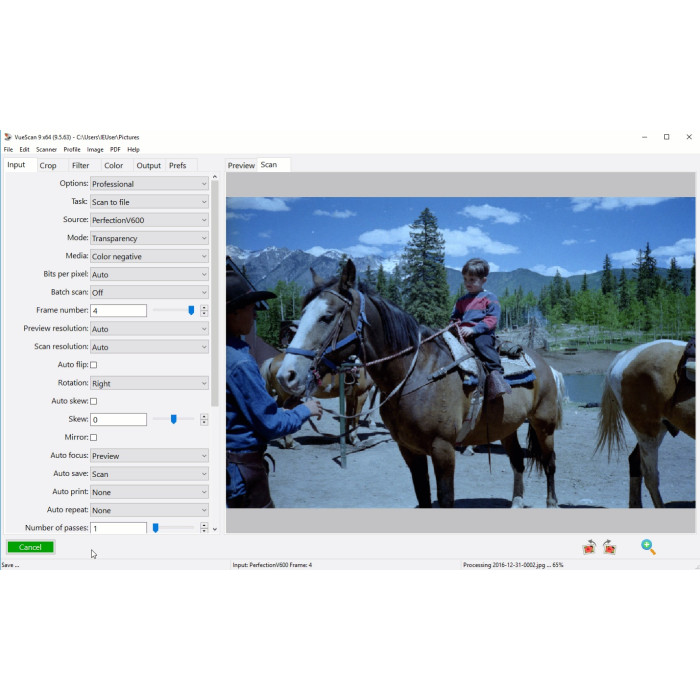Switch to the Preview tab
The height and width of the screenshot is (700, 700).
[241, 166]
